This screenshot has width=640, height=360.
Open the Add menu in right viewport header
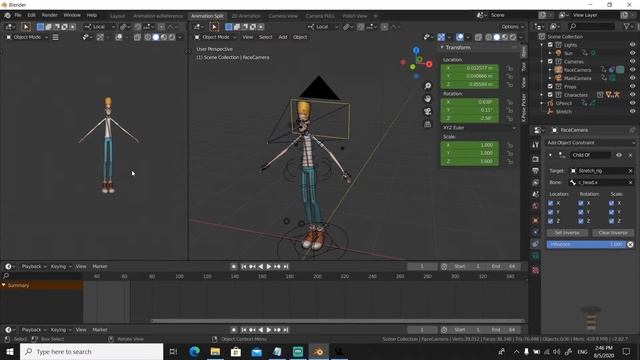tap(283, 37)
